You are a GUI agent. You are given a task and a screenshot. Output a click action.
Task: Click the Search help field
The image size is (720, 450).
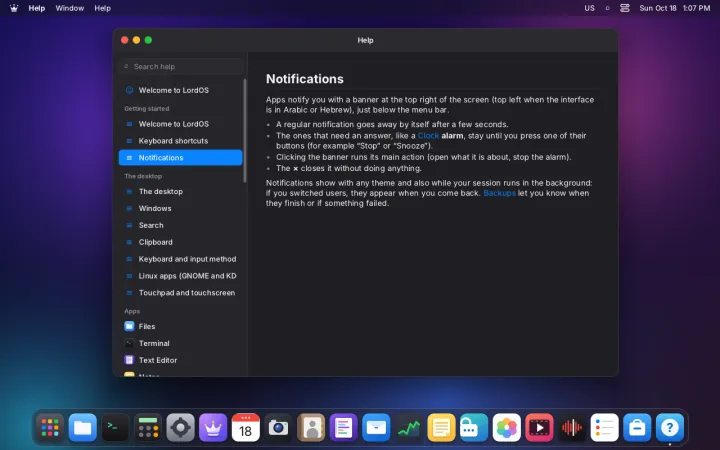(180, 67)
